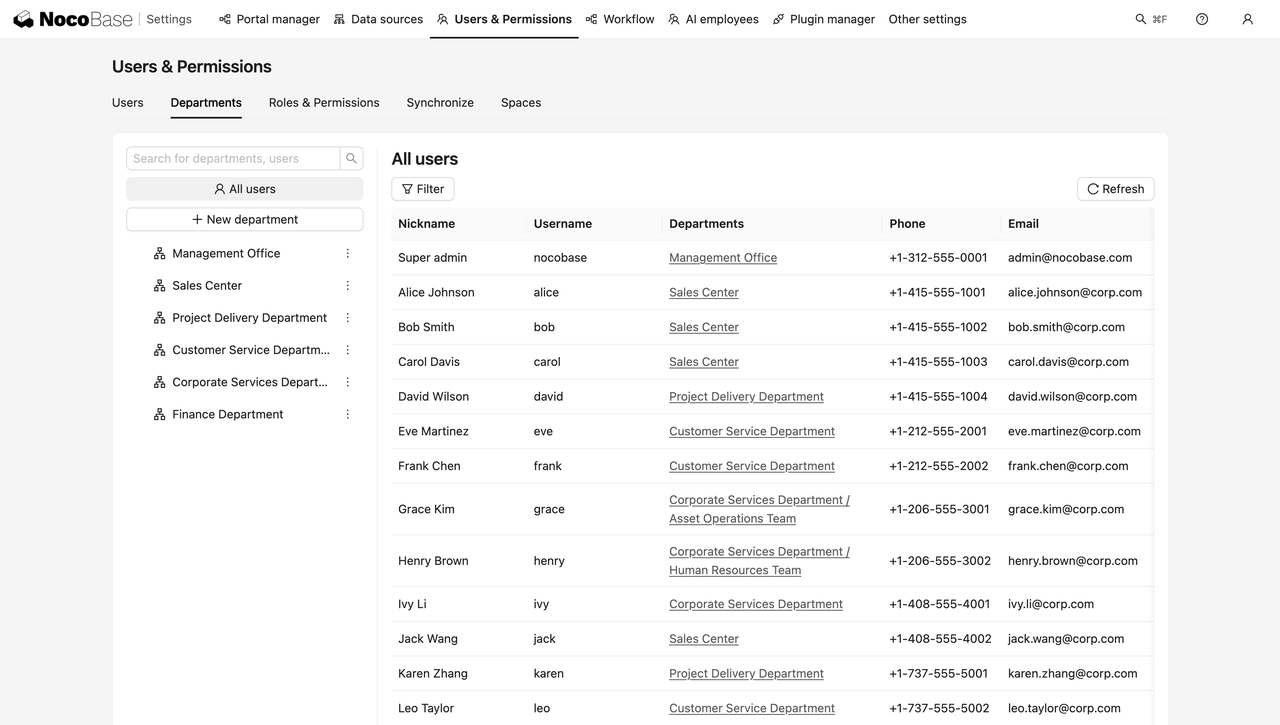This screenshot has height=725, width=1280.
Task: Open Data sources in top navigation
Action: (x=378, y=19)
